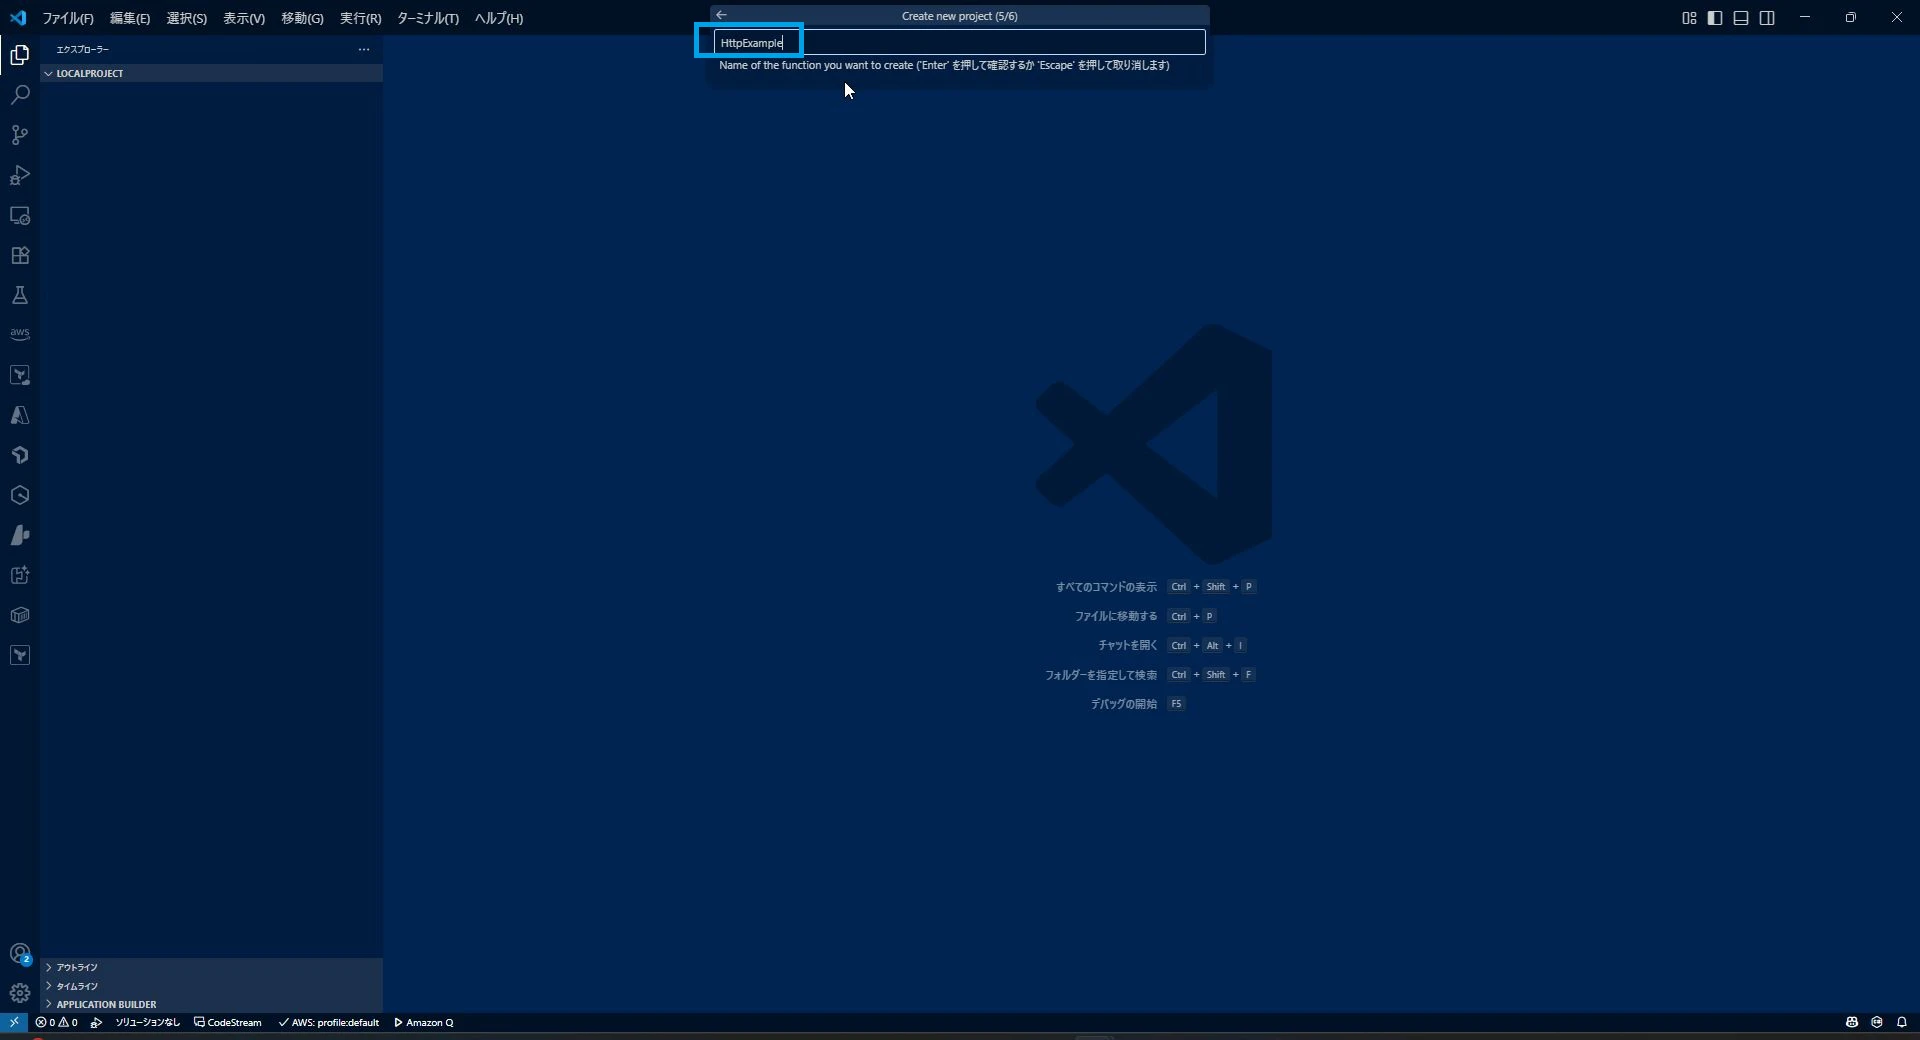Click AWS: profile:default in status bar
The width and height of the screenshot is (1920, 1040).
(329, 1022)
